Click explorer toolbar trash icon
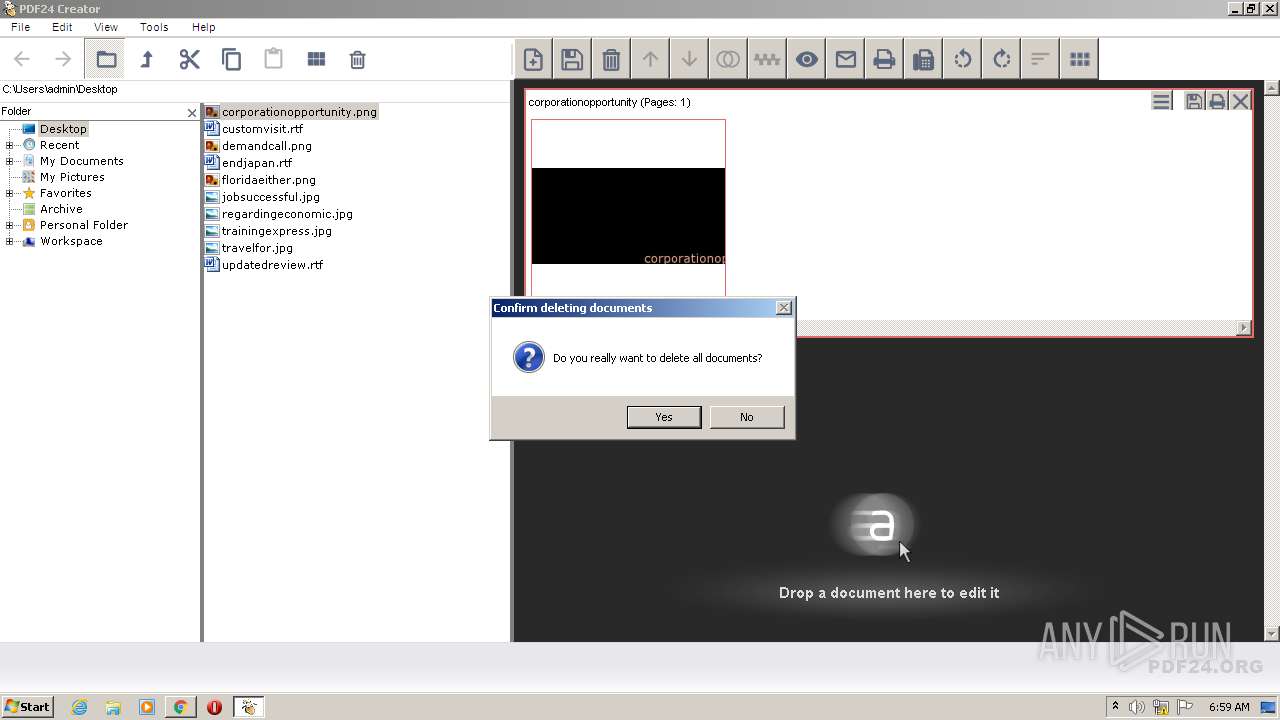1280x720 pixels. click(x=357, y=60)
